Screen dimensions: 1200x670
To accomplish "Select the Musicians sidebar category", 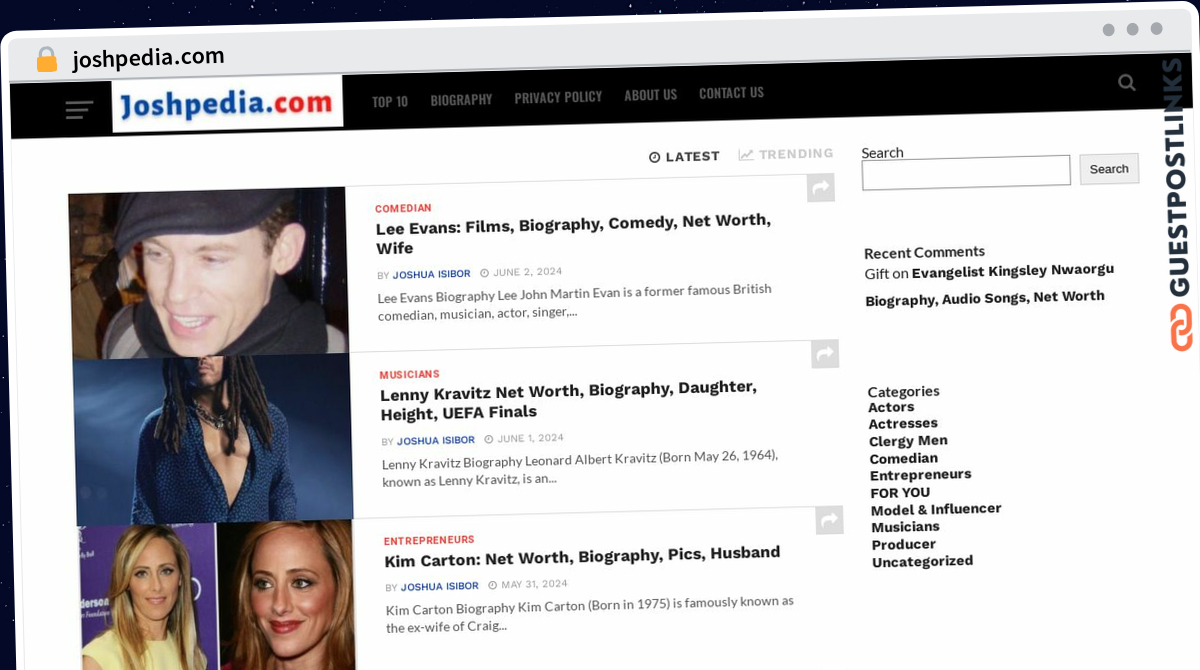I will [x=905, y=527].
